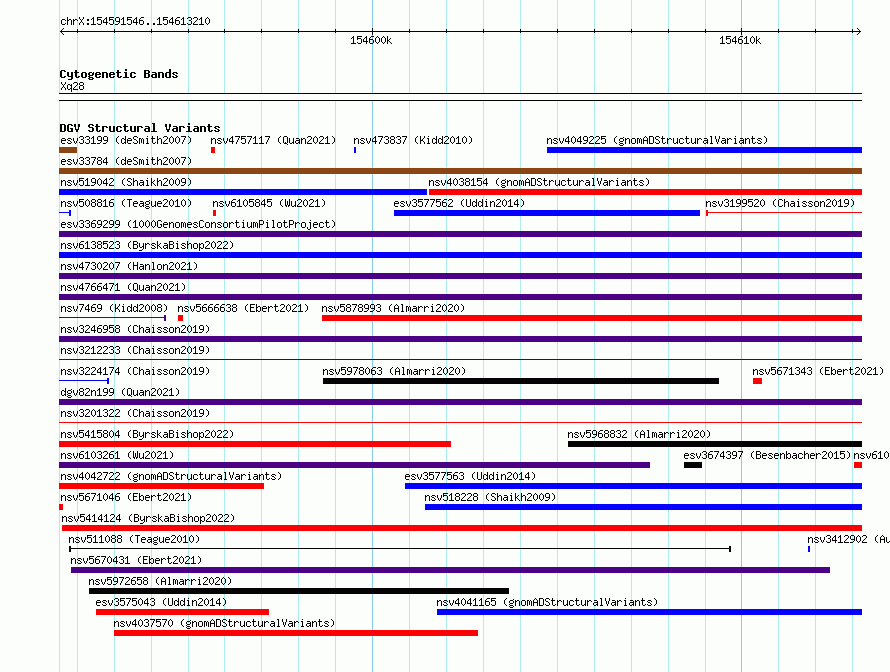Viewport: 890px width, 672px height.
Task: Open nsv4037570 gnomAD variant label
Action: coord(224,623)
